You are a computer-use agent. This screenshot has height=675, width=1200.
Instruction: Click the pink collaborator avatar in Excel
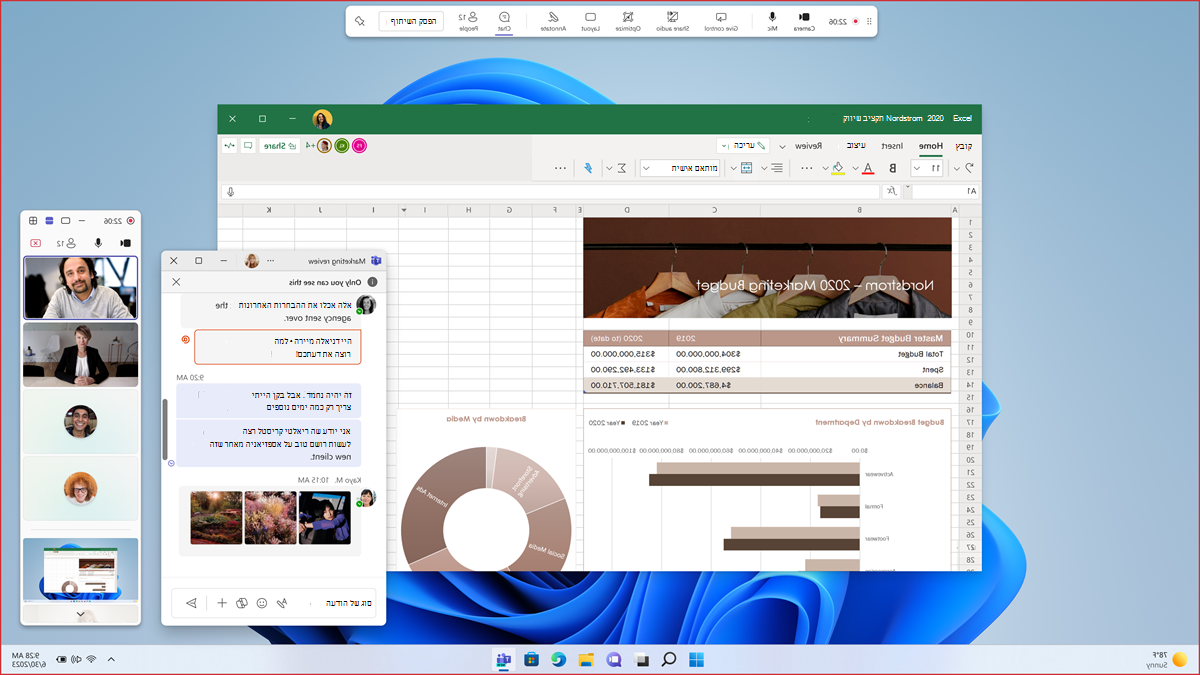(359, 146)
